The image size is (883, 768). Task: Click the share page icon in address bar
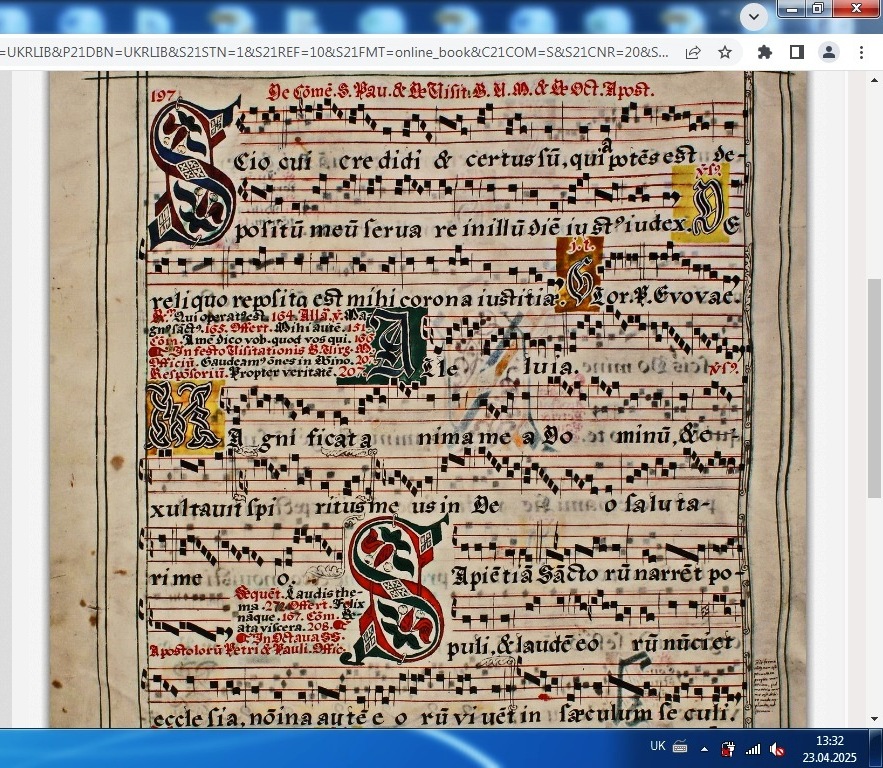pos(693,52)
